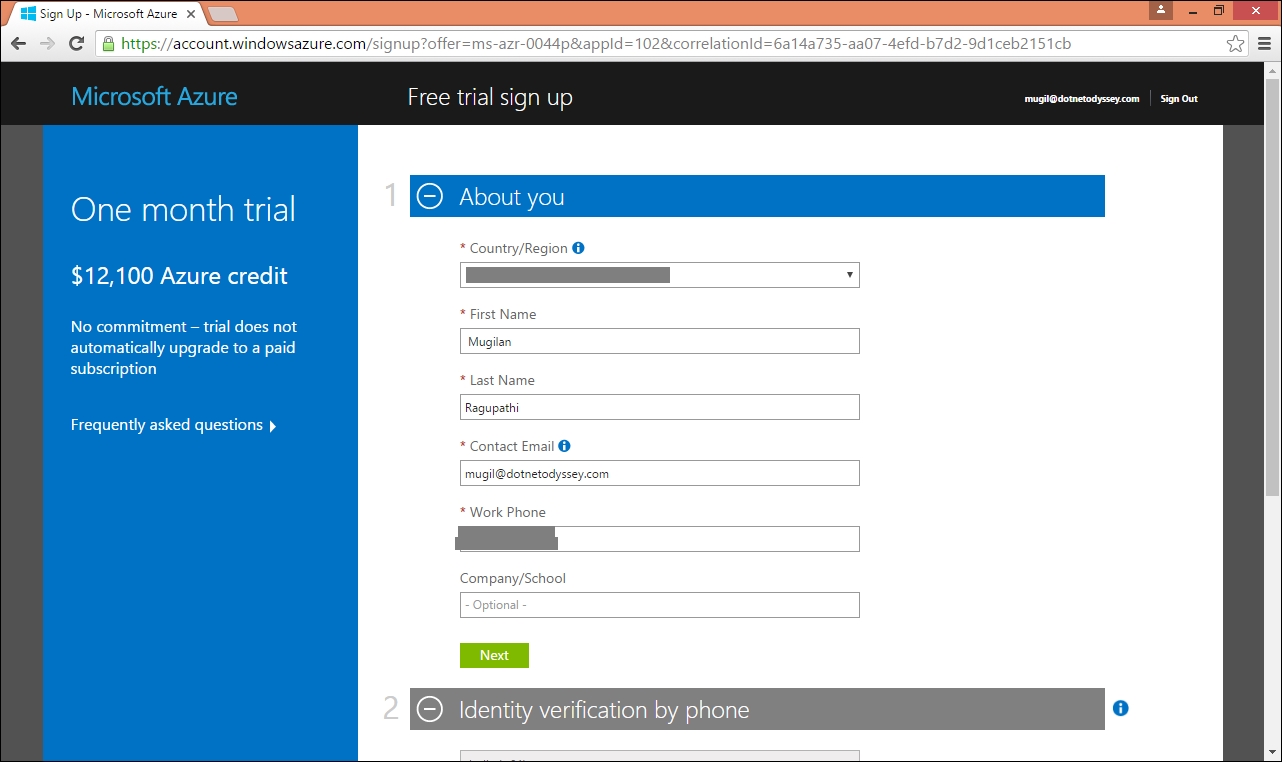1282x762 pixels.
Task: Click the info icon beside Identity verification
Action: (x=1120, y=708)
